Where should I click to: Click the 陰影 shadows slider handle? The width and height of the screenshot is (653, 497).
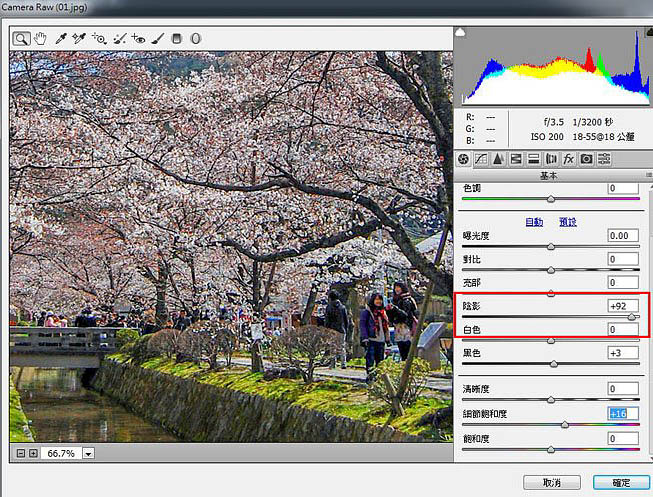tap(632, 317)
